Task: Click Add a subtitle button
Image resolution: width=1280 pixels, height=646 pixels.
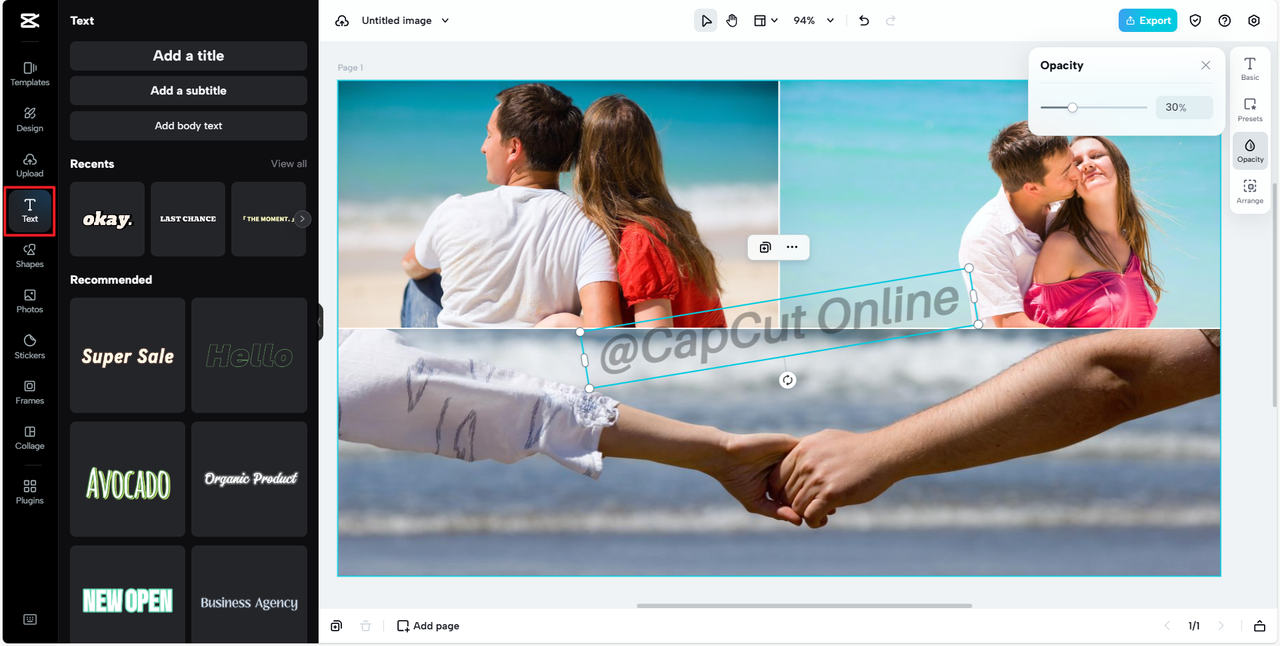Action: click(188, 91)
